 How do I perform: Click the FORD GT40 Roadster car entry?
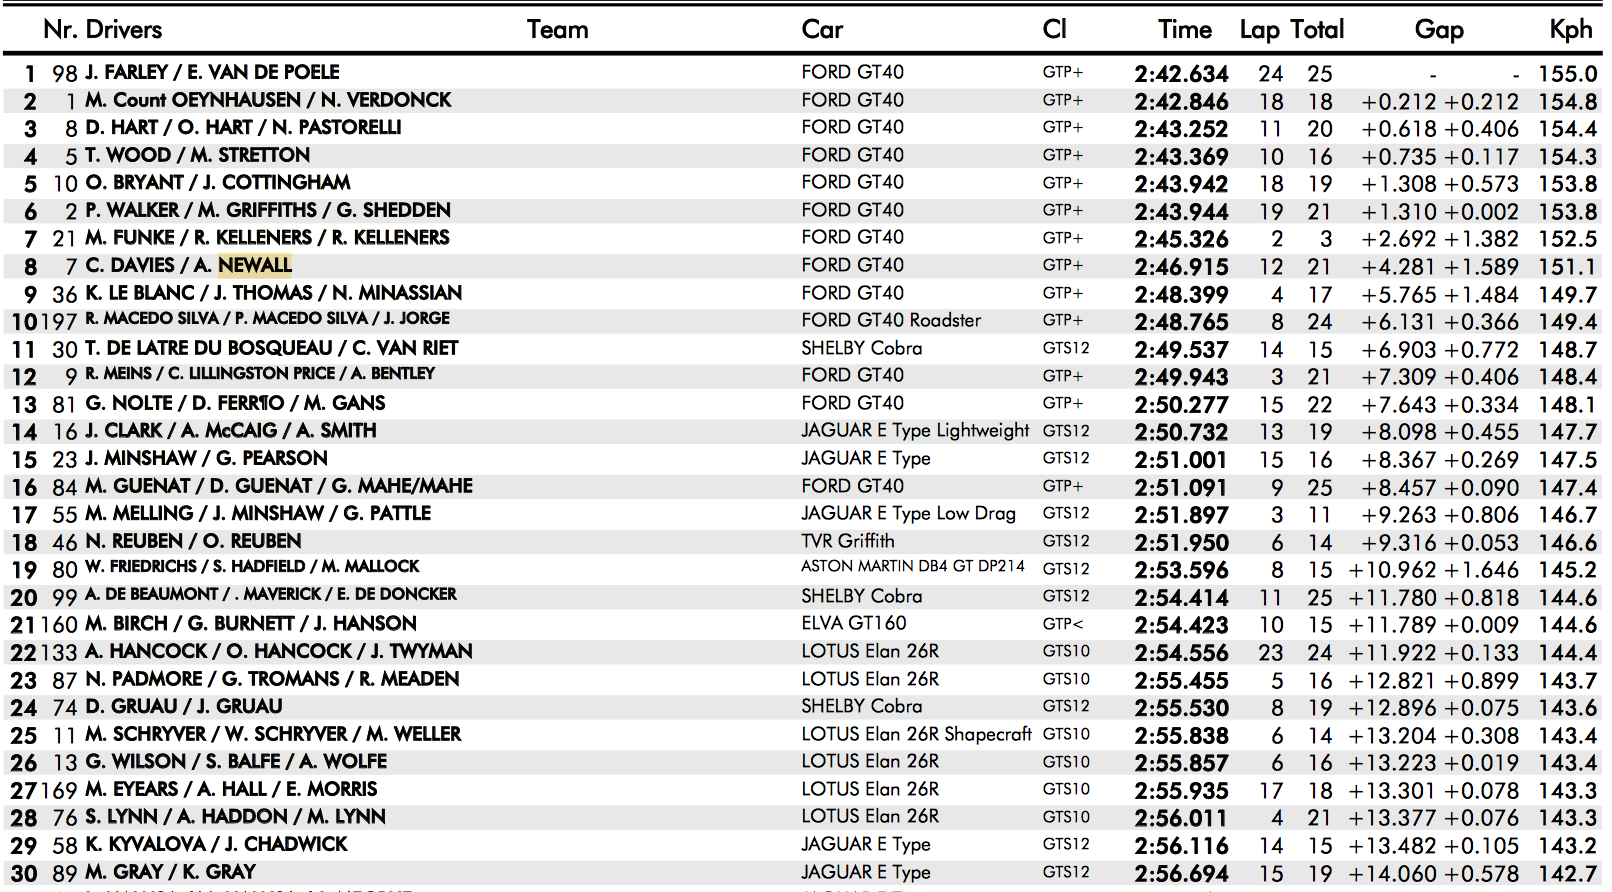[x=891, y=320]
